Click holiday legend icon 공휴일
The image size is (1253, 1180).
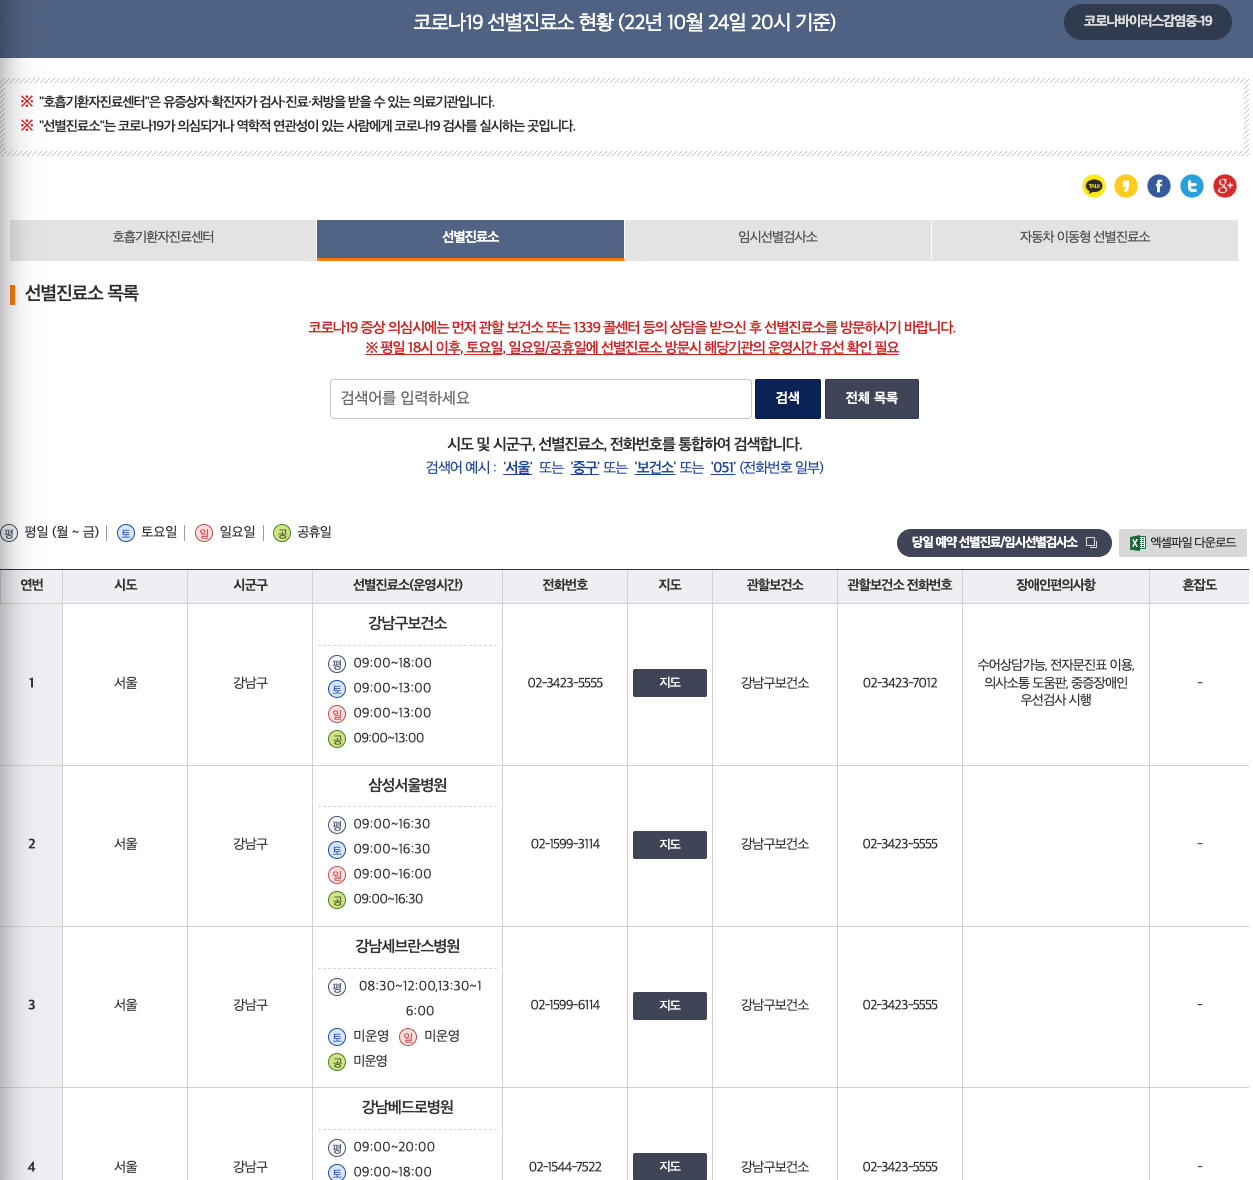[x=282, y=533]
